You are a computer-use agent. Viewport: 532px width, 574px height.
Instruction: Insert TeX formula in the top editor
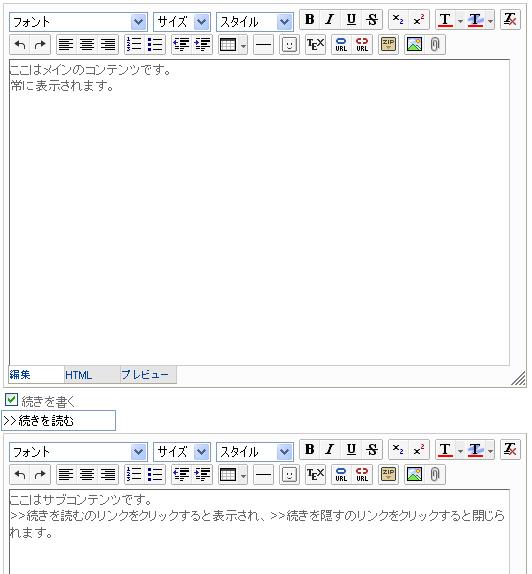pyautogui.click(x=315, y=45)
